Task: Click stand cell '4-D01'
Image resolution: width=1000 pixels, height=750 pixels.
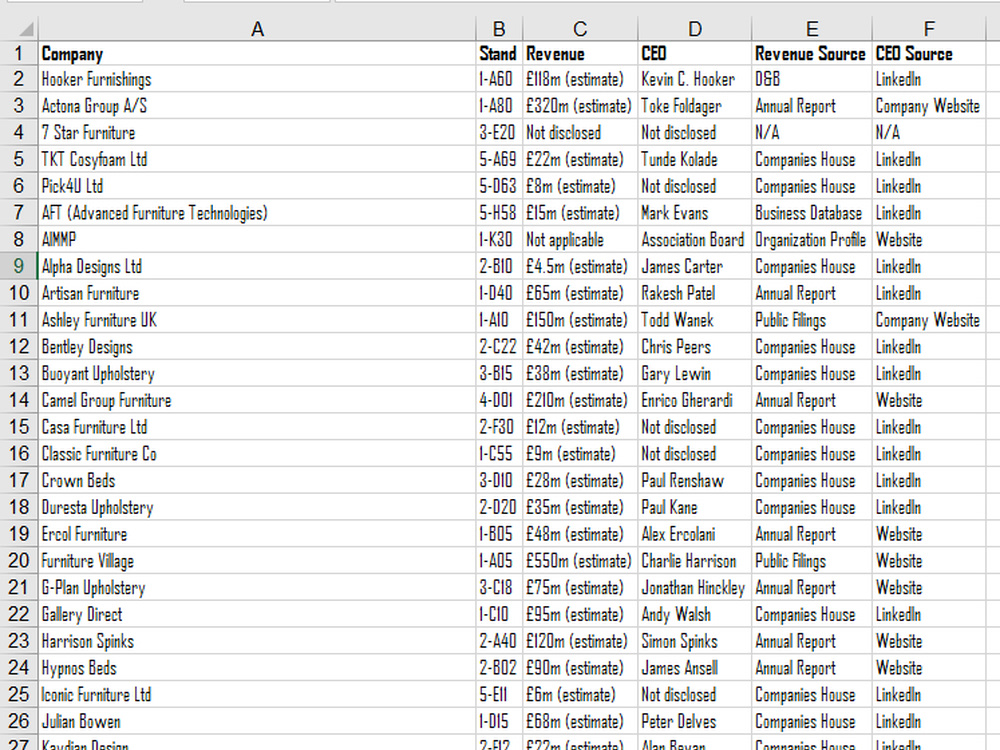Action: 499,401
